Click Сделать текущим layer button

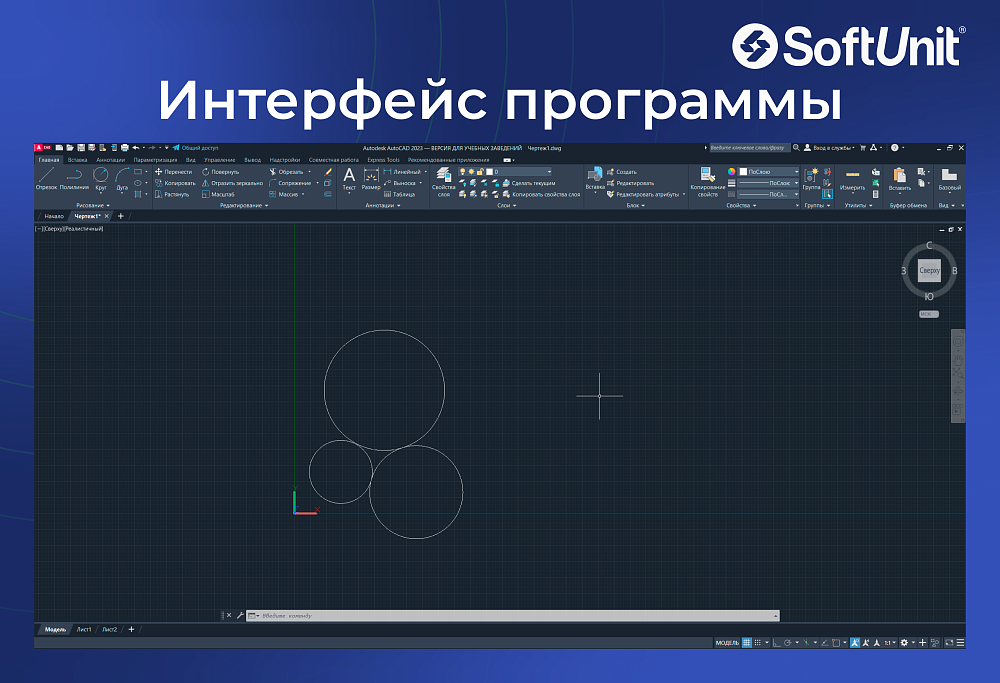[529, 183]
